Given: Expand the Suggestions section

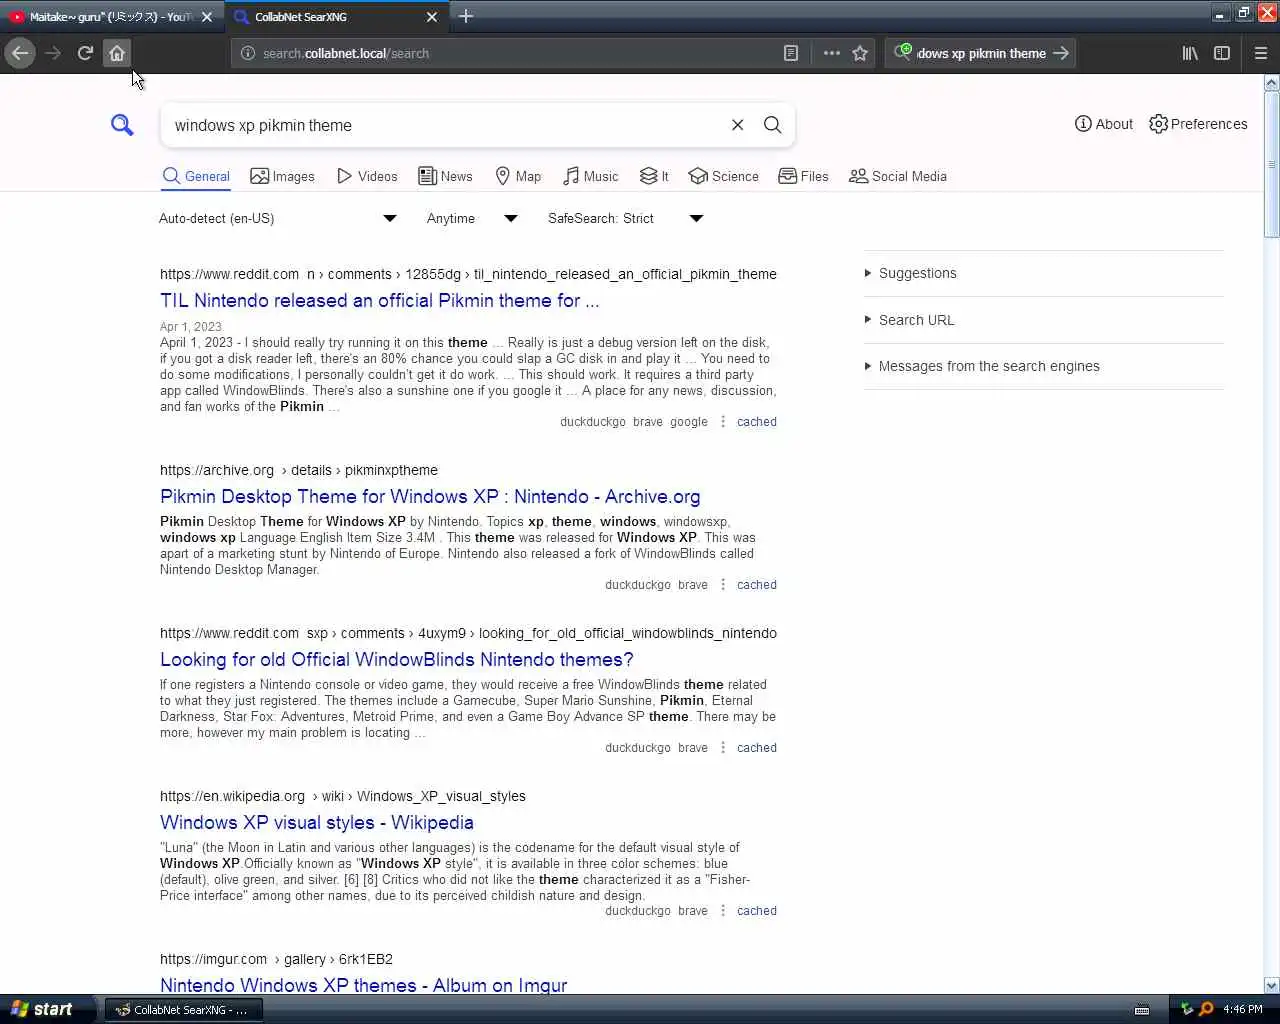Looking at the screenshot, I should [917, 273].
